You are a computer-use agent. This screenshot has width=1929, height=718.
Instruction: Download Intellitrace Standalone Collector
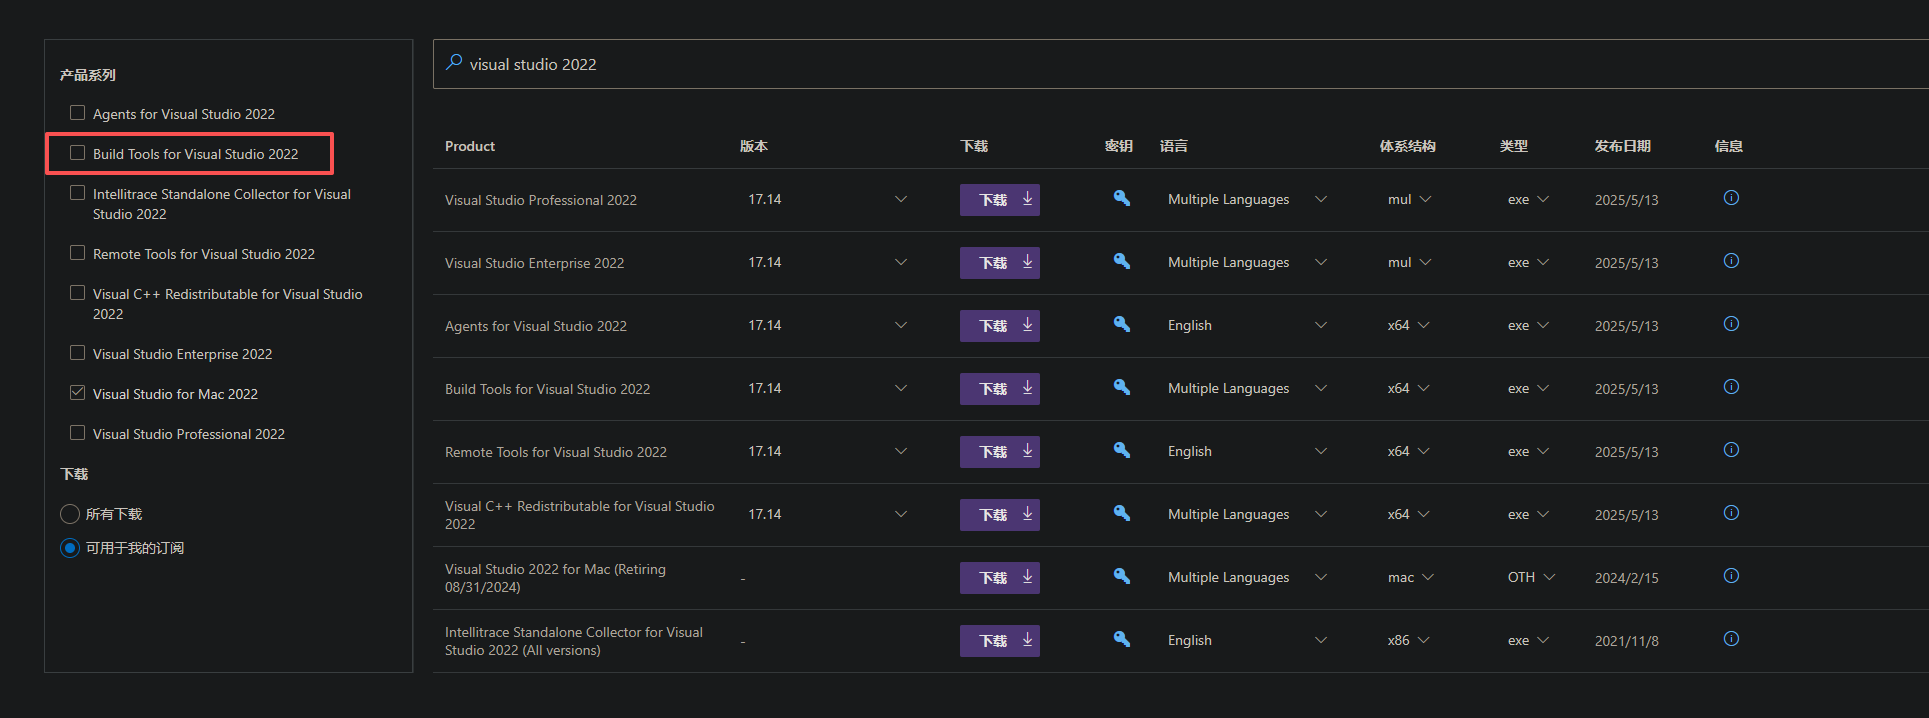1000,641
